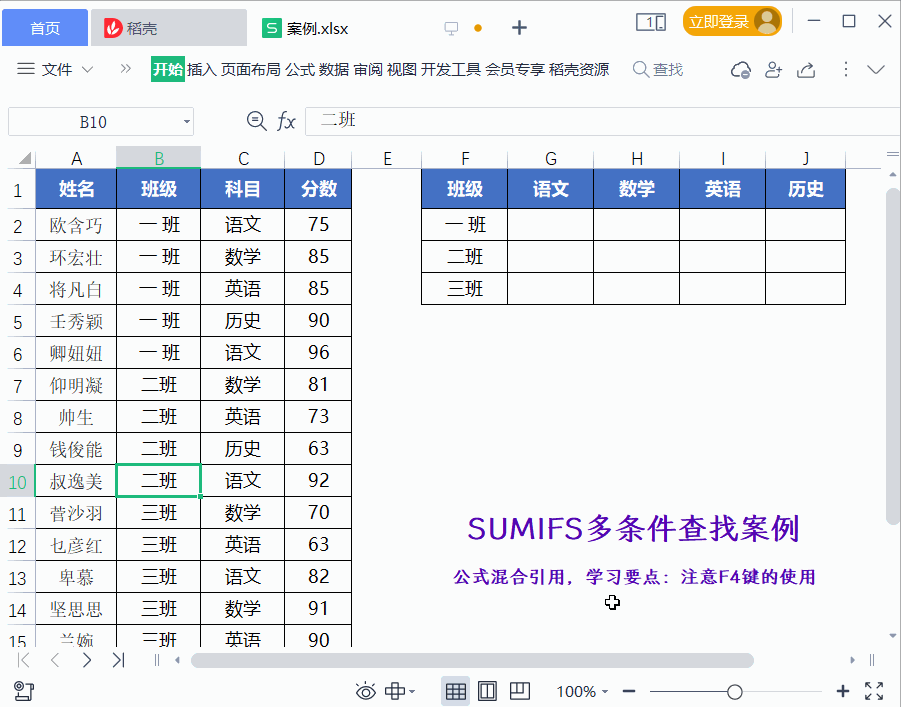This screenshot has width=901, height=707.
Task: Select row 10 header
Action: pyautogui.click(x=18, y=481)
